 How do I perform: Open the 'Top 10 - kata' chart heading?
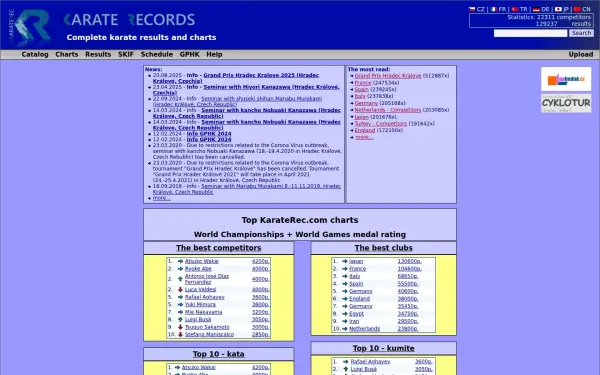coord(218,354)
